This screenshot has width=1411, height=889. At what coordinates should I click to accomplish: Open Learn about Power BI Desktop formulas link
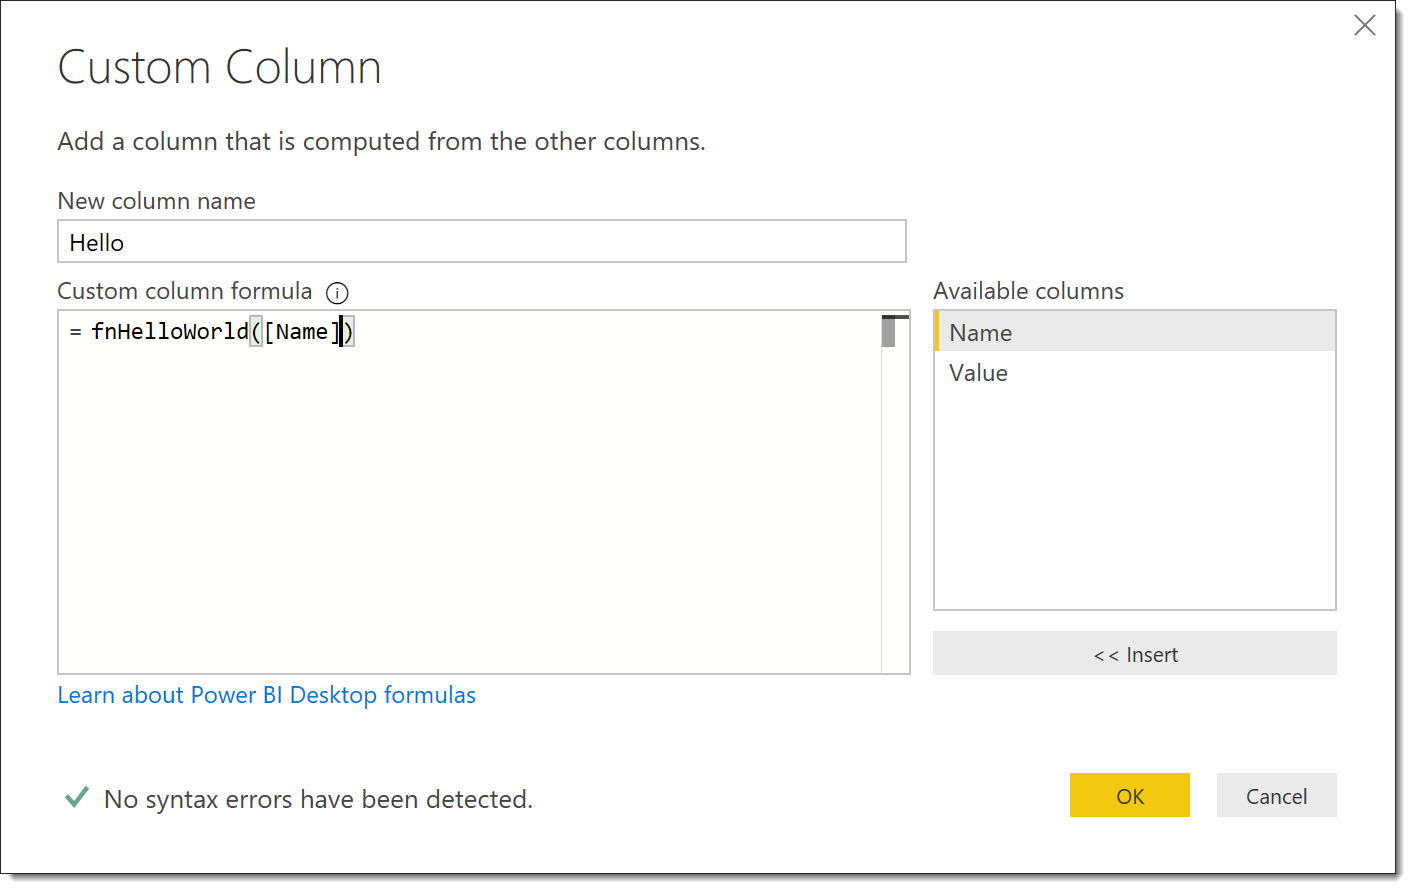tap(267, 695)
